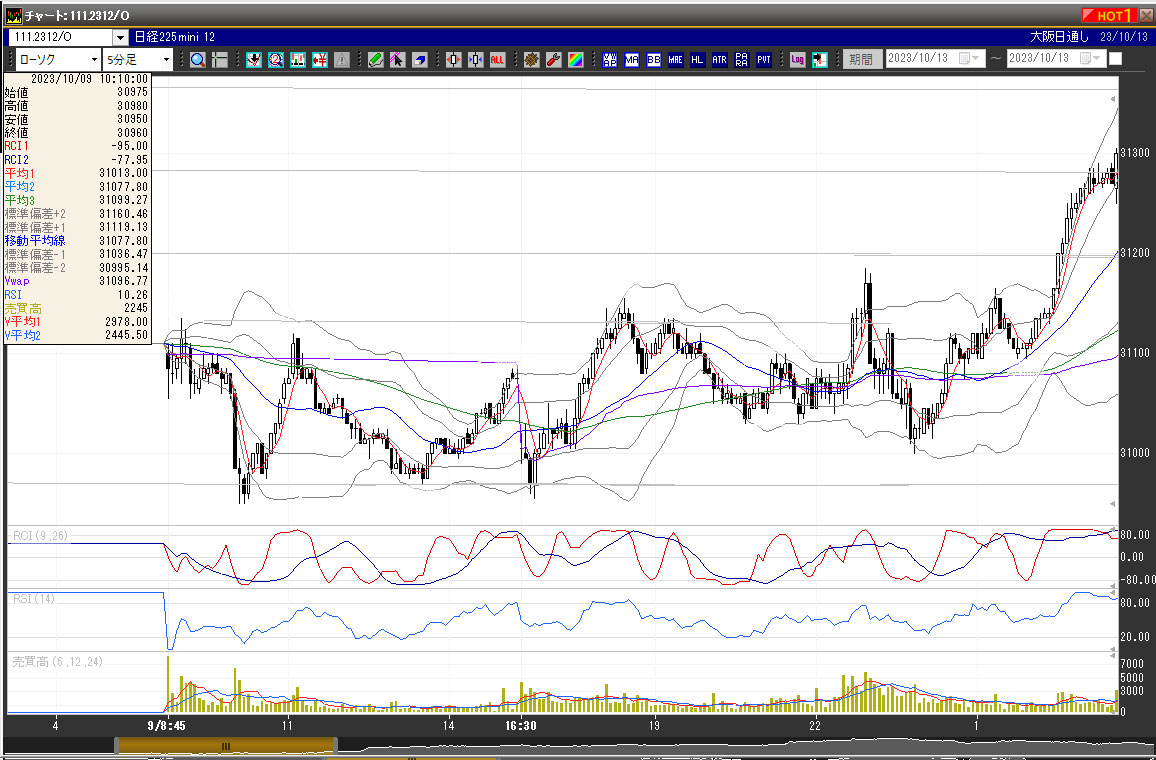Image resolution: width=1156 pixels, height=760 pixels.
Task: Click the chart window title bar icon
Action: click(x=13, y=15)
